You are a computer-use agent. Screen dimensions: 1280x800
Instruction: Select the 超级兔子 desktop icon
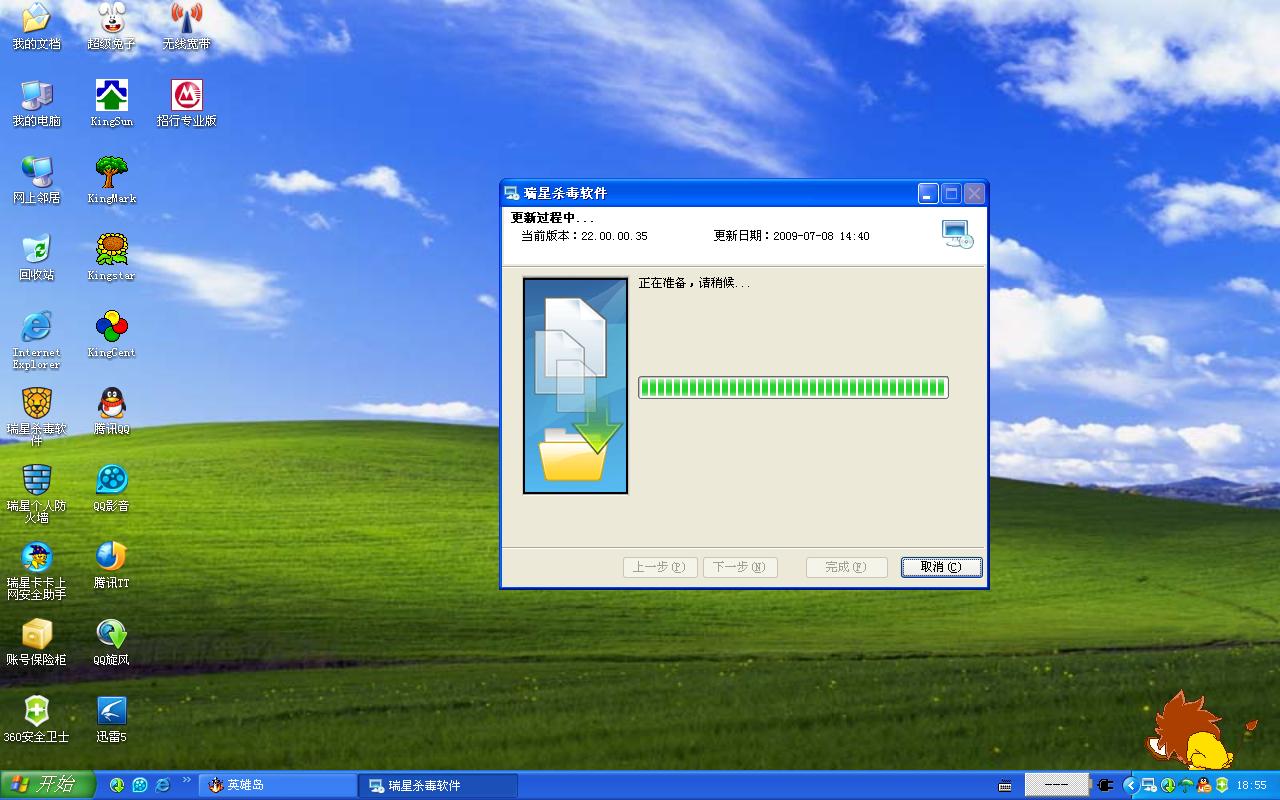click(x=111, y=27)
